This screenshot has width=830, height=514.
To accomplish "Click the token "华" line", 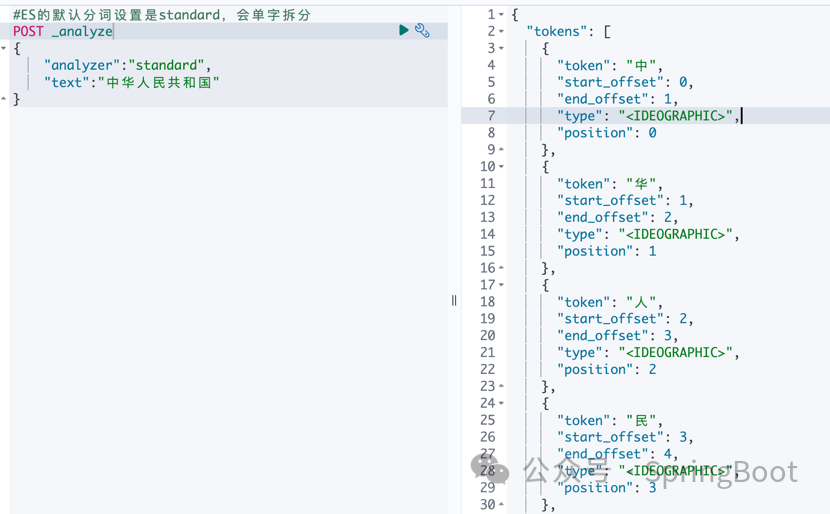I will 609,184.
